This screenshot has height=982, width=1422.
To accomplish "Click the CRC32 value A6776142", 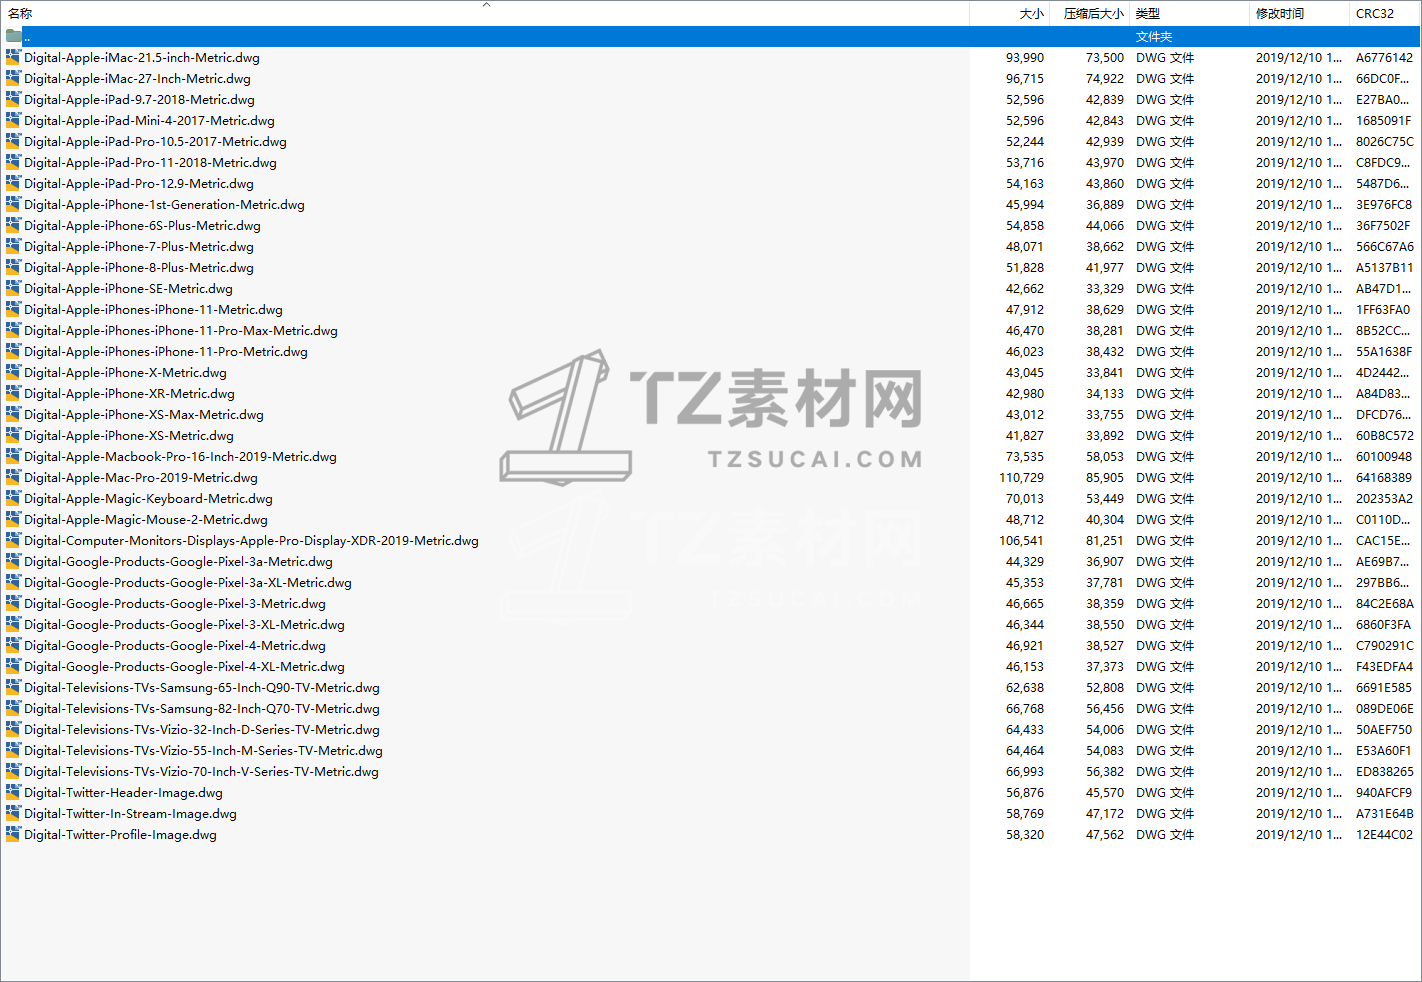I will pos(1385,58).
